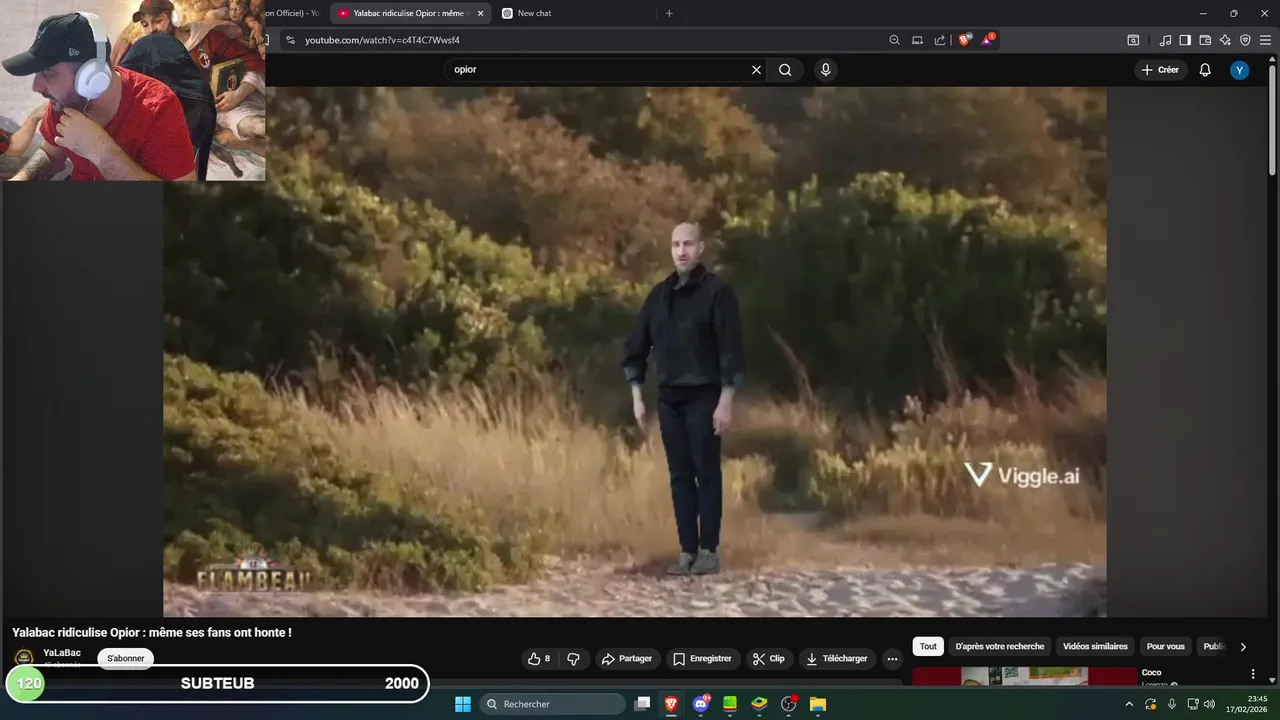Dislike the video with thumbs down

pos(573,659)
